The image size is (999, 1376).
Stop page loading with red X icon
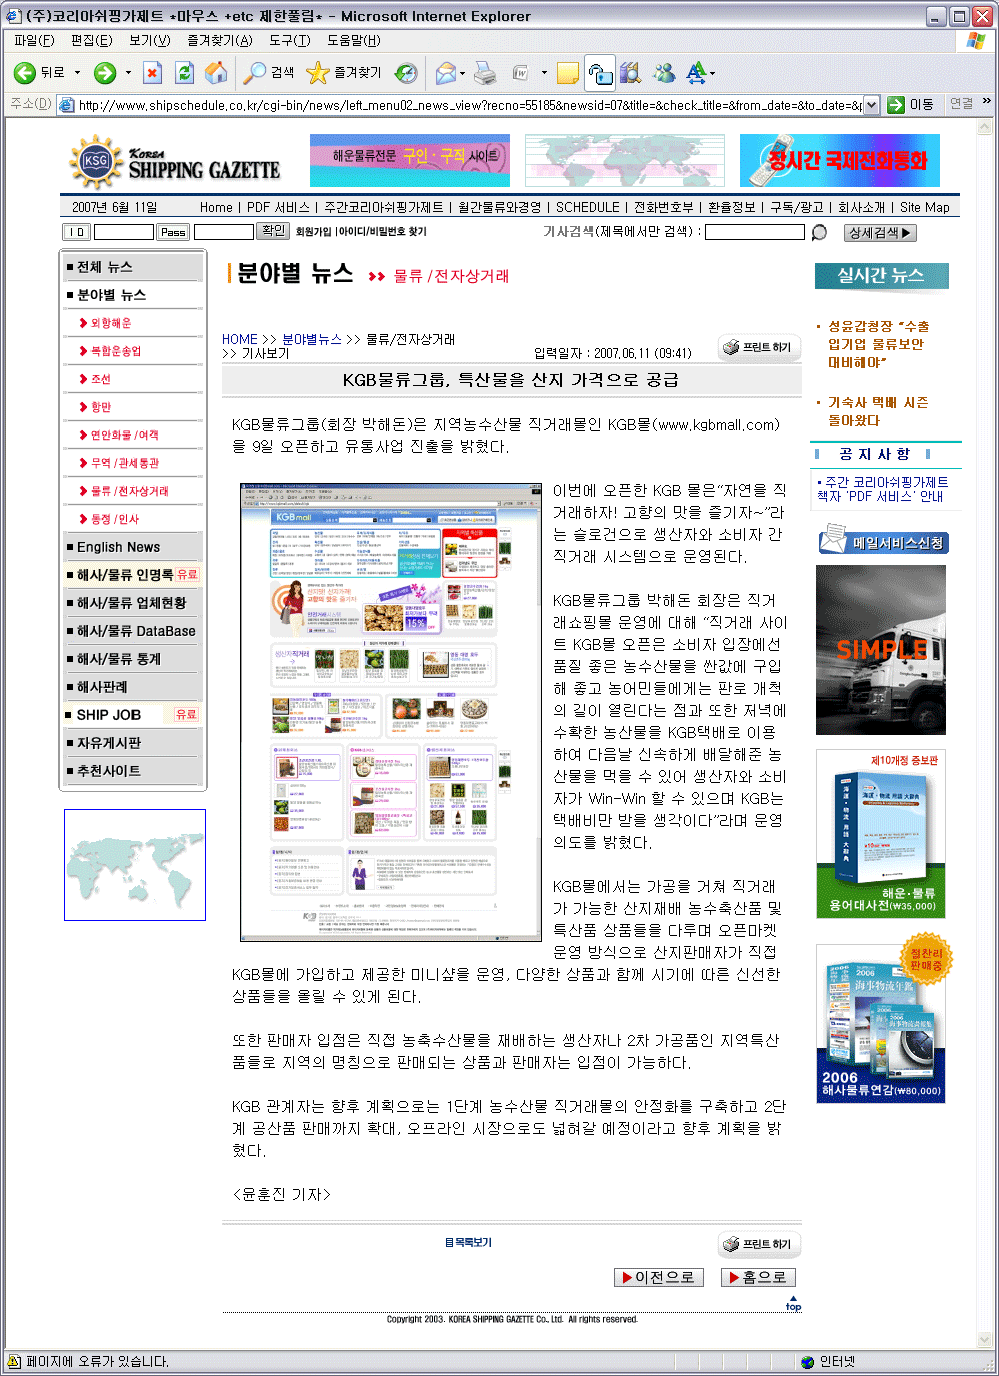click(152, 72)
